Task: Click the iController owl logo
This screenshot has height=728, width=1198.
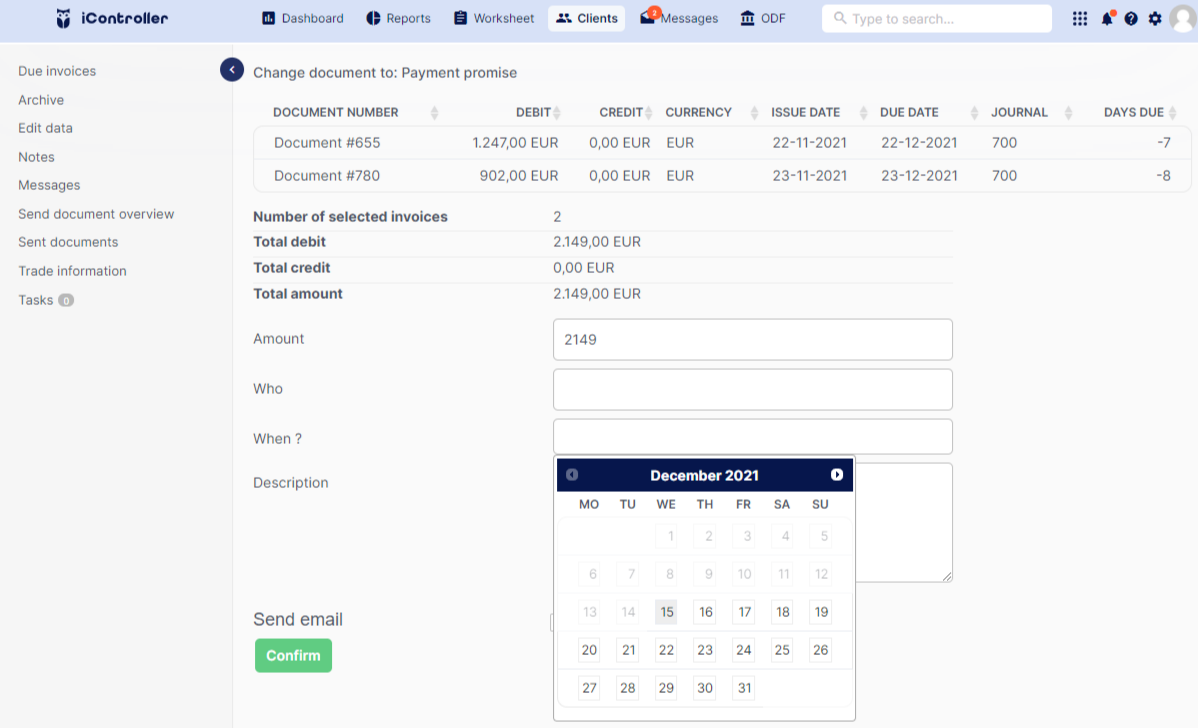Action: (63, 18)
